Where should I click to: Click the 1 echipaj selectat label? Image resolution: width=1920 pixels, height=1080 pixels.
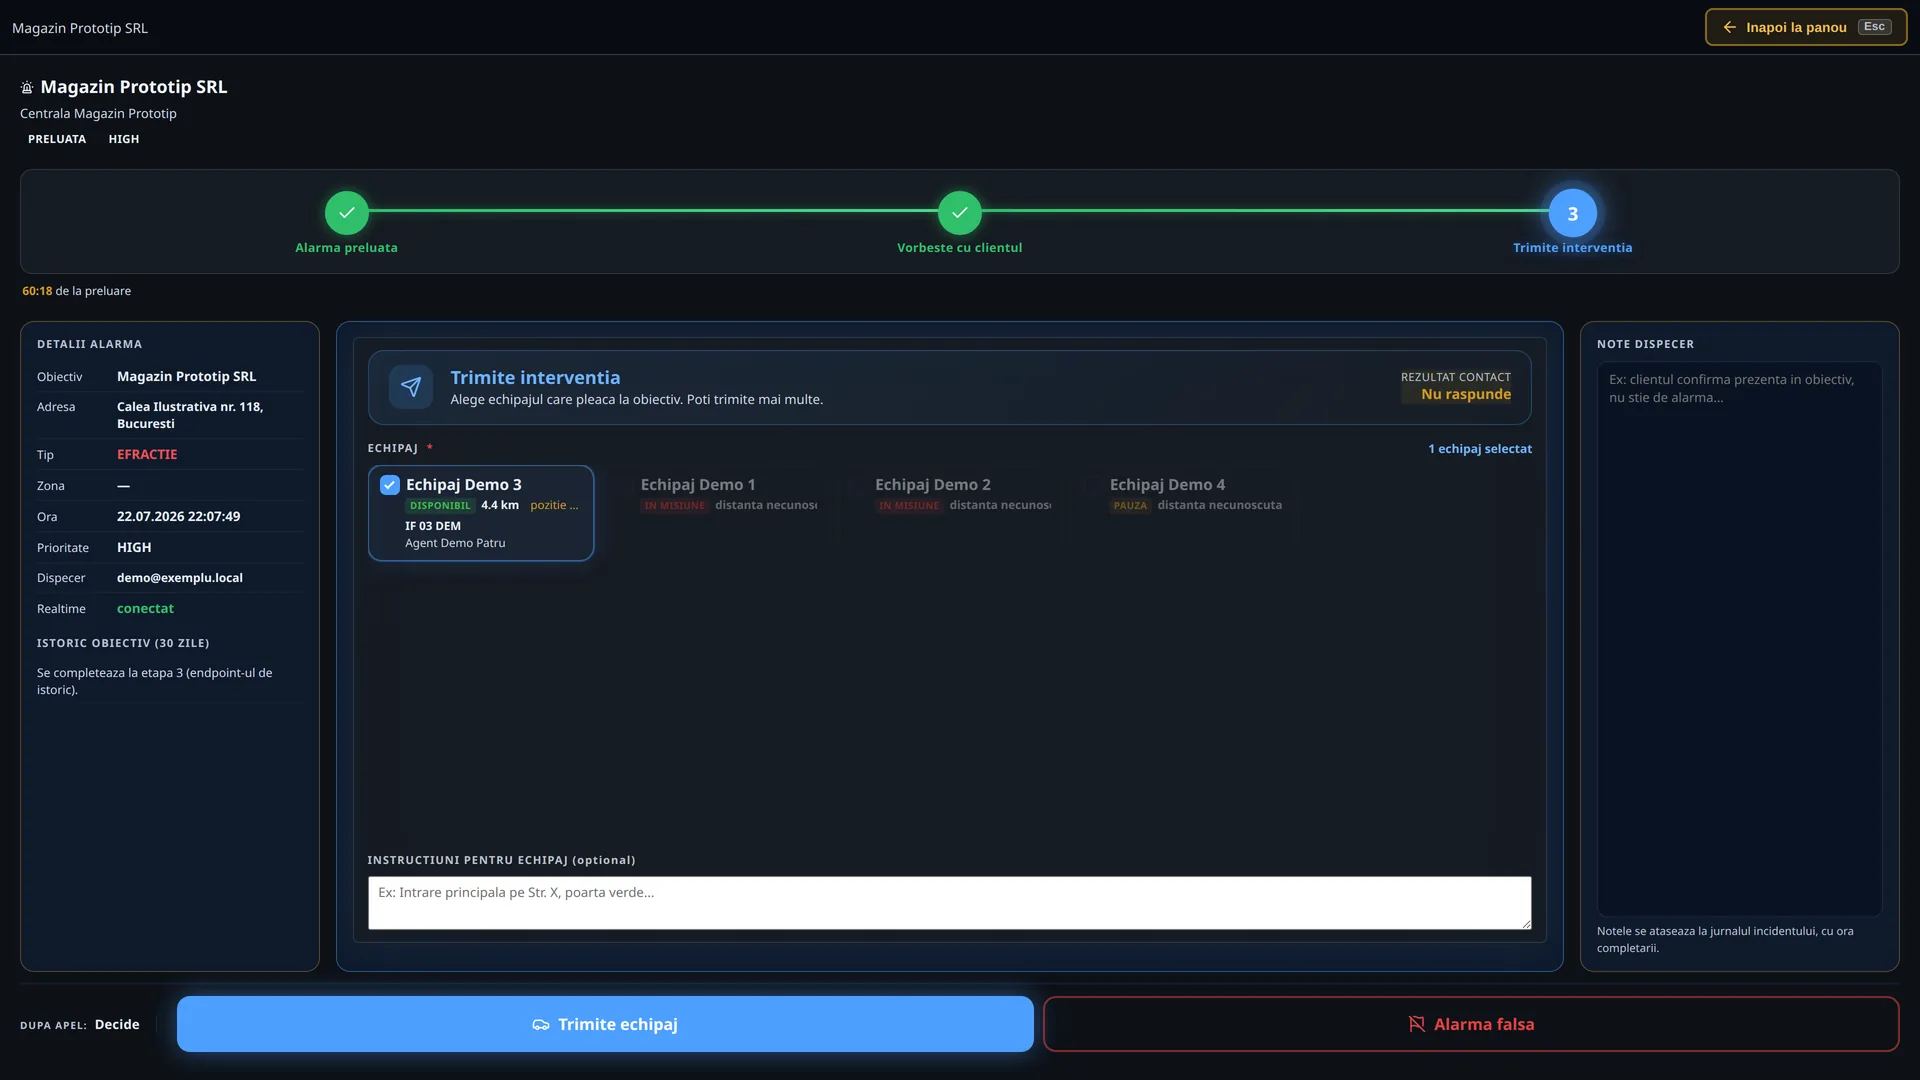[x=1480, y=449]
